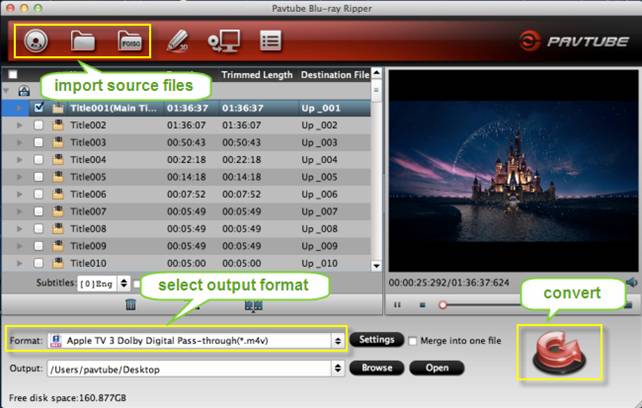
Task: Pause the preview playback
Action: (397, 305)
